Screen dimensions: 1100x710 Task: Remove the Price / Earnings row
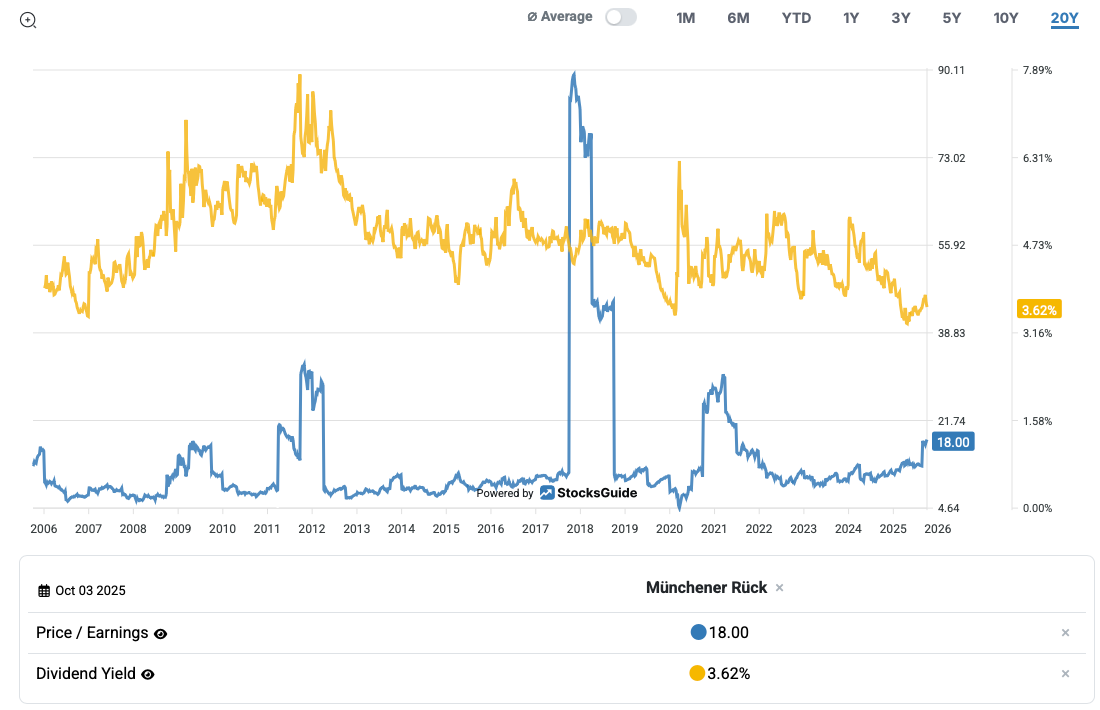tap(1065, 633)
